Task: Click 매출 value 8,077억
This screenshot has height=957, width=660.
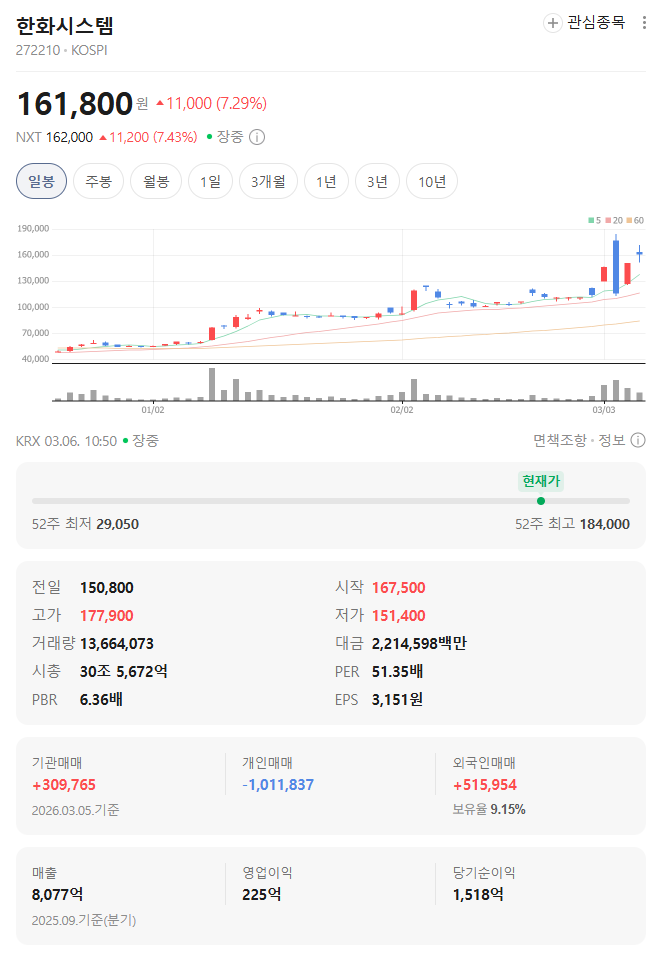Action: [57, 895]
